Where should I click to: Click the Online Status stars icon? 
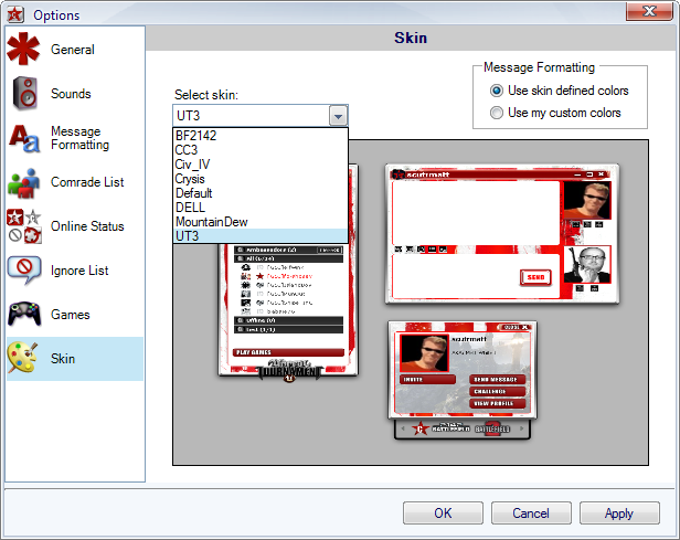coord(24,226)
